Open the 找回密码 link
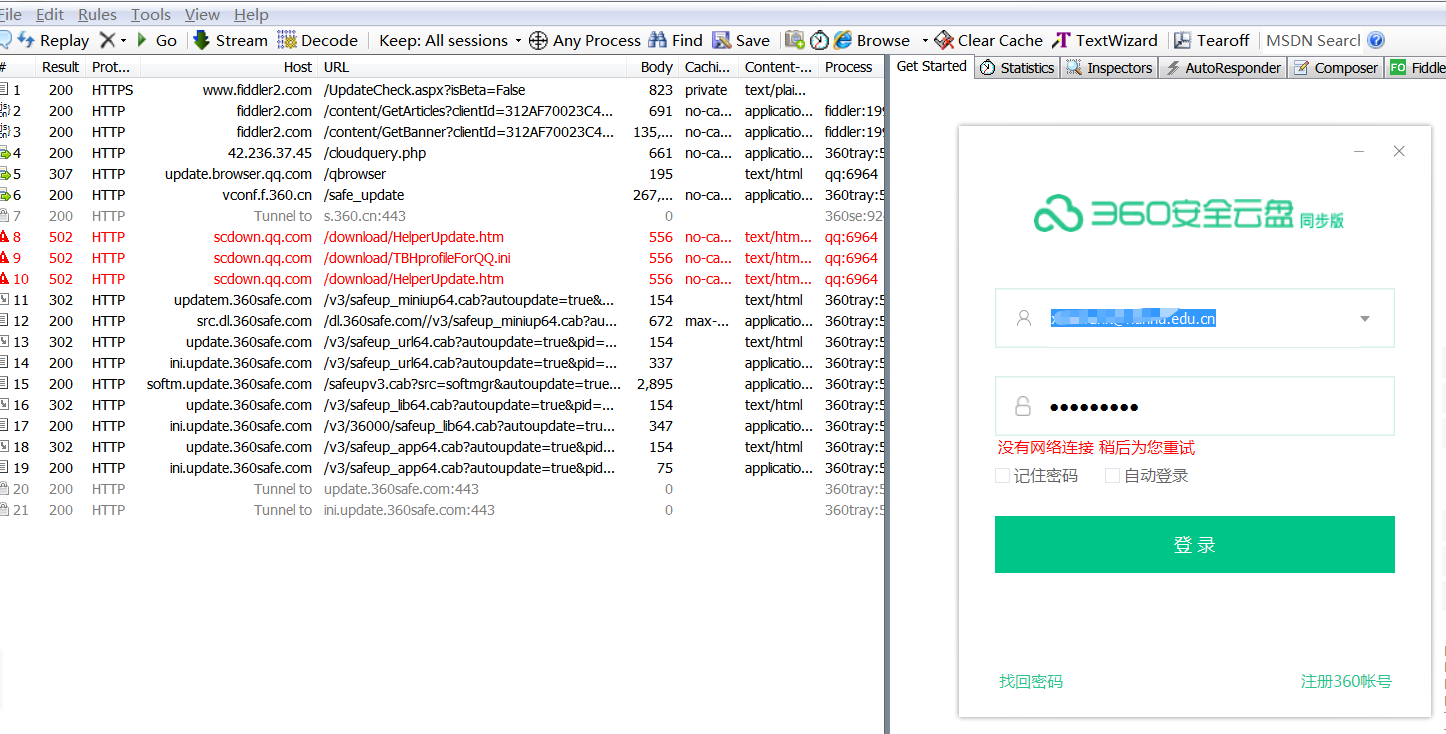 (1031, 681)
